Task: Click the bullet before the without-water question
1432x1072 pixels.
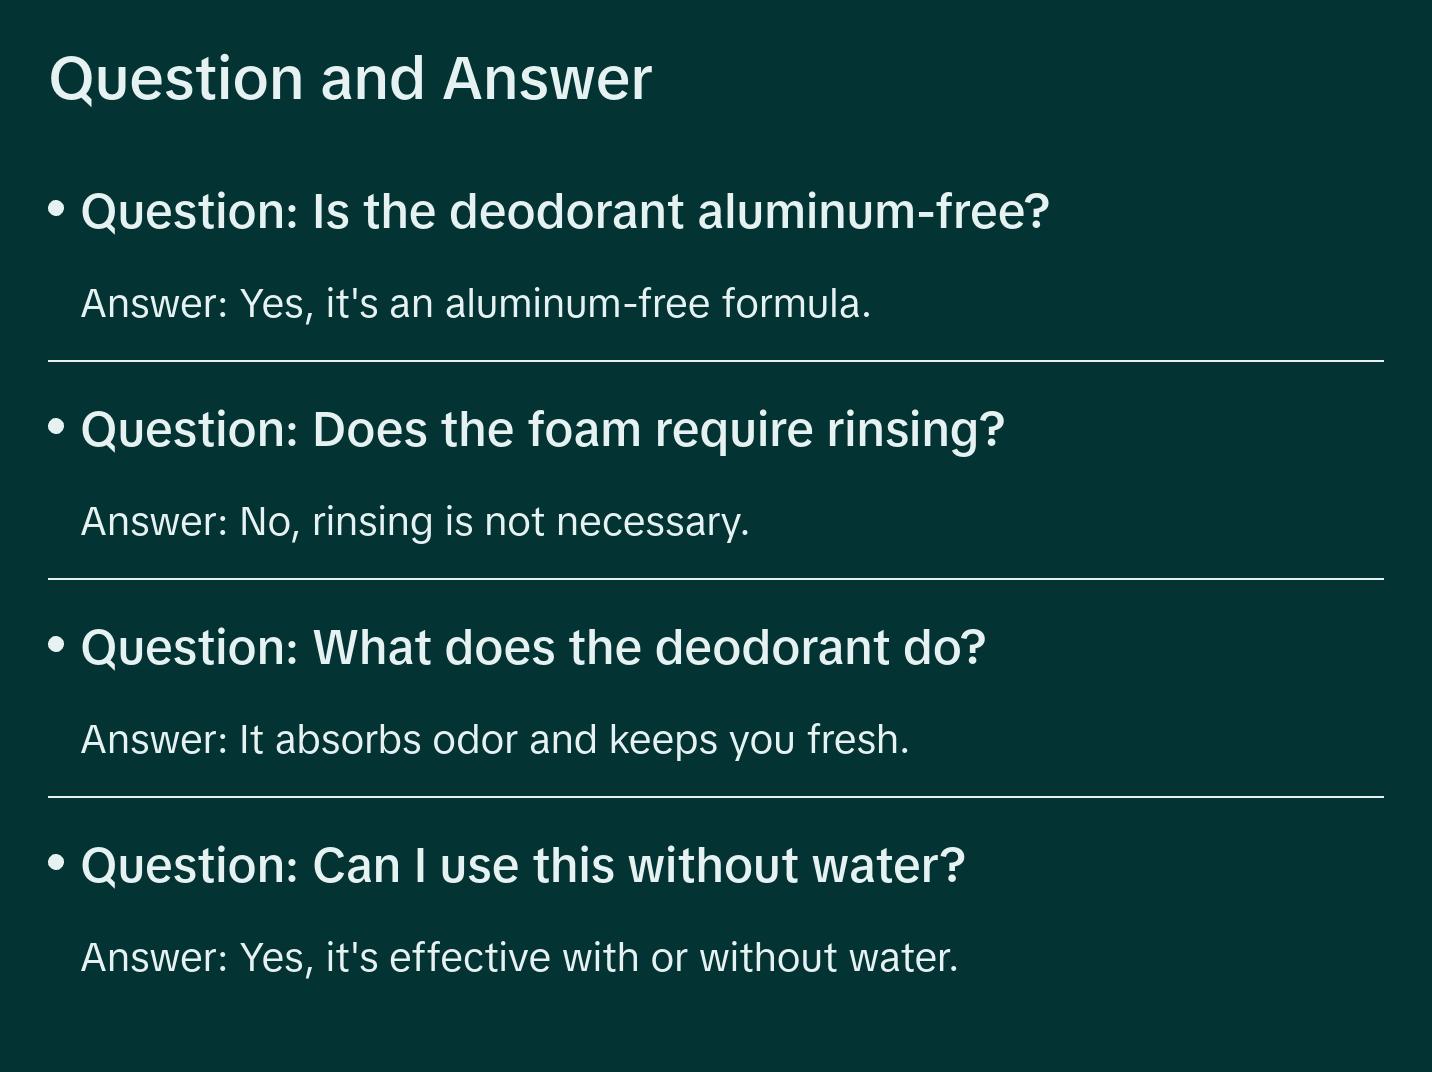Action: coord(57,863)
